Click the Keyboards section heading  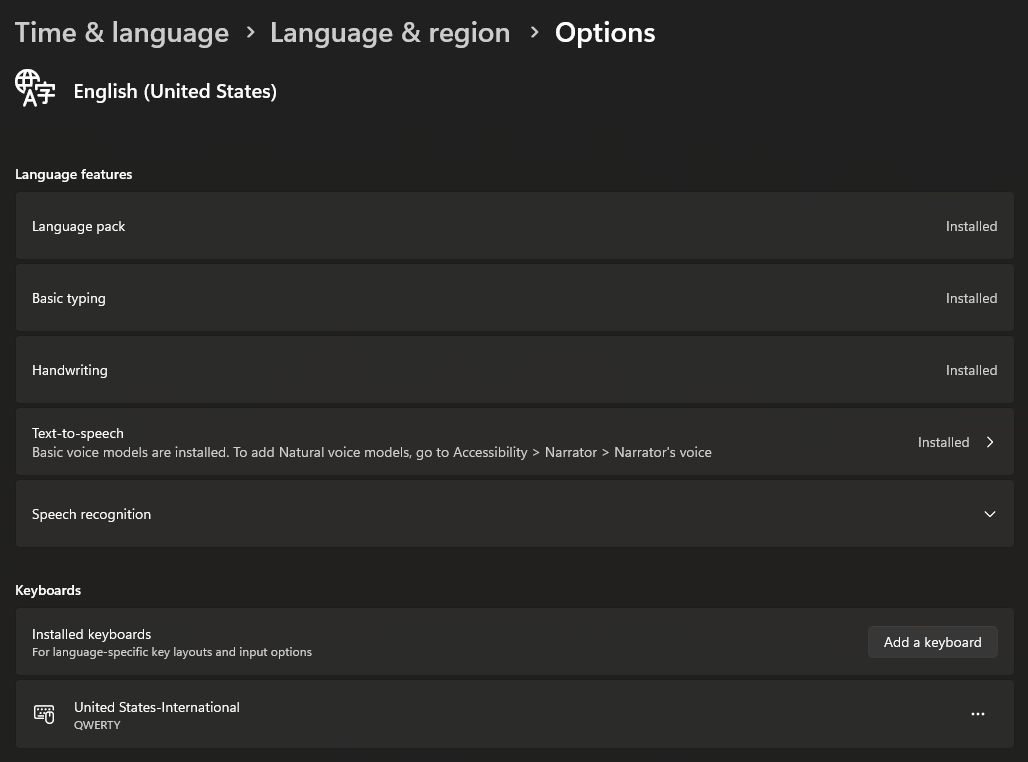click(x=48, y=590)
